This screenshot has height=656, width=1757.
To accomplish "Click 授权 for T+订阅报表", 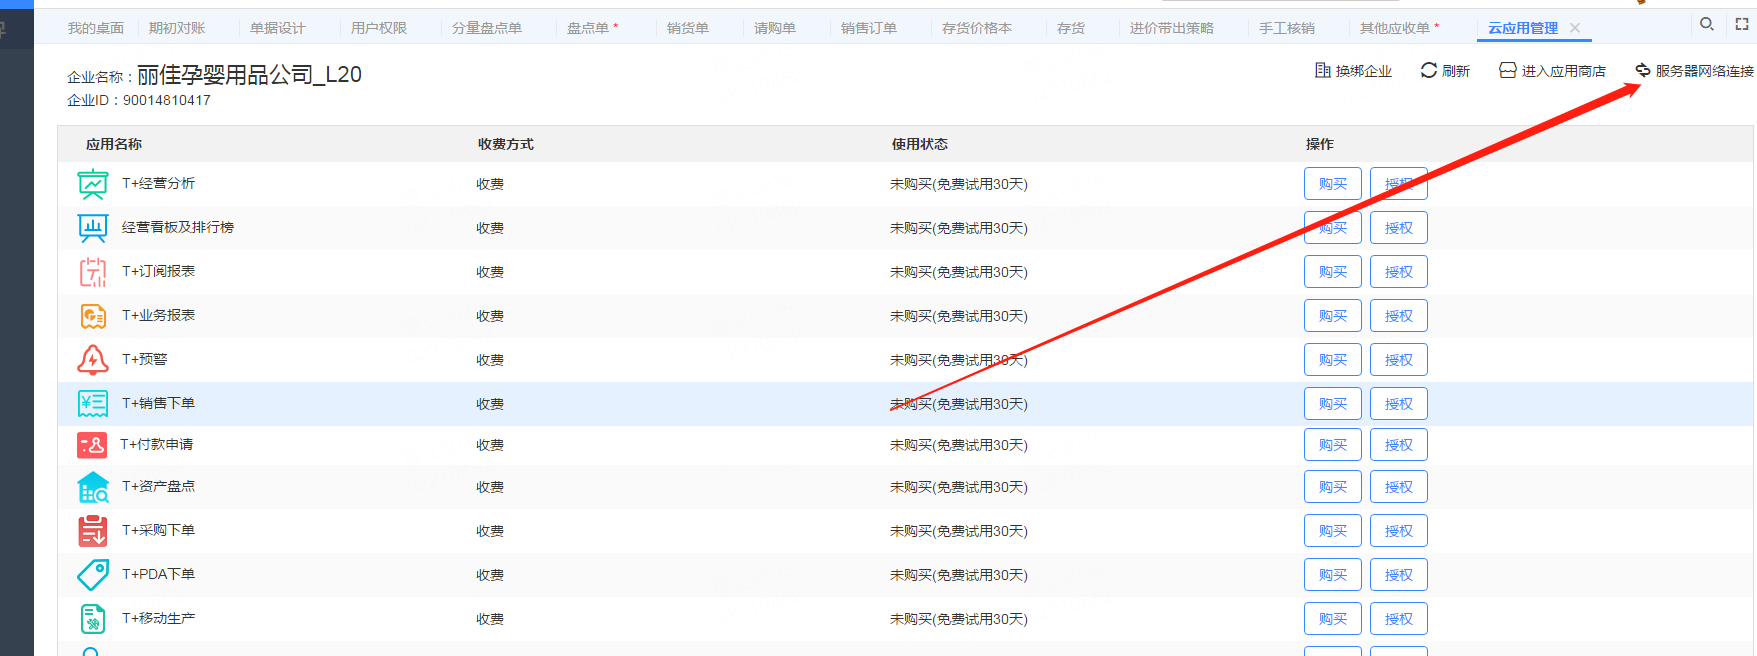I will pos(1399,272).
